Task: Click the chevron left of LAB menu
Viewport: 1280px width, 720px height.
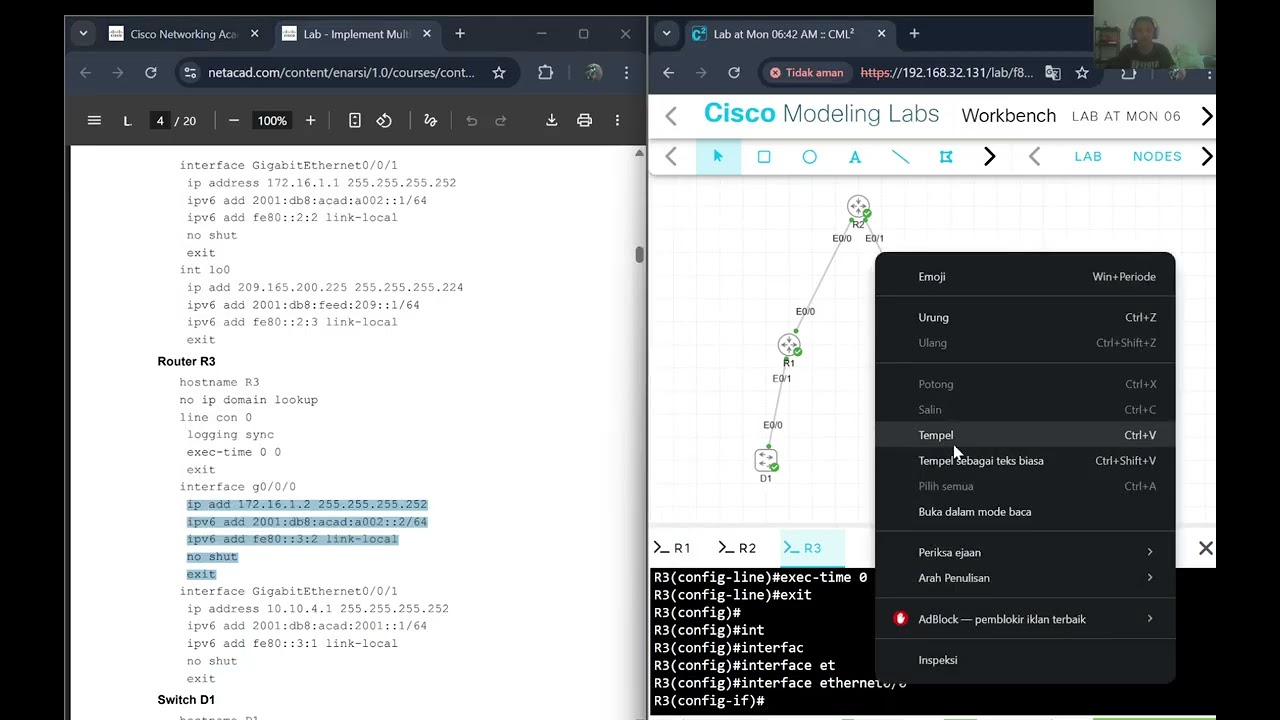Action: click(1034, 157)
